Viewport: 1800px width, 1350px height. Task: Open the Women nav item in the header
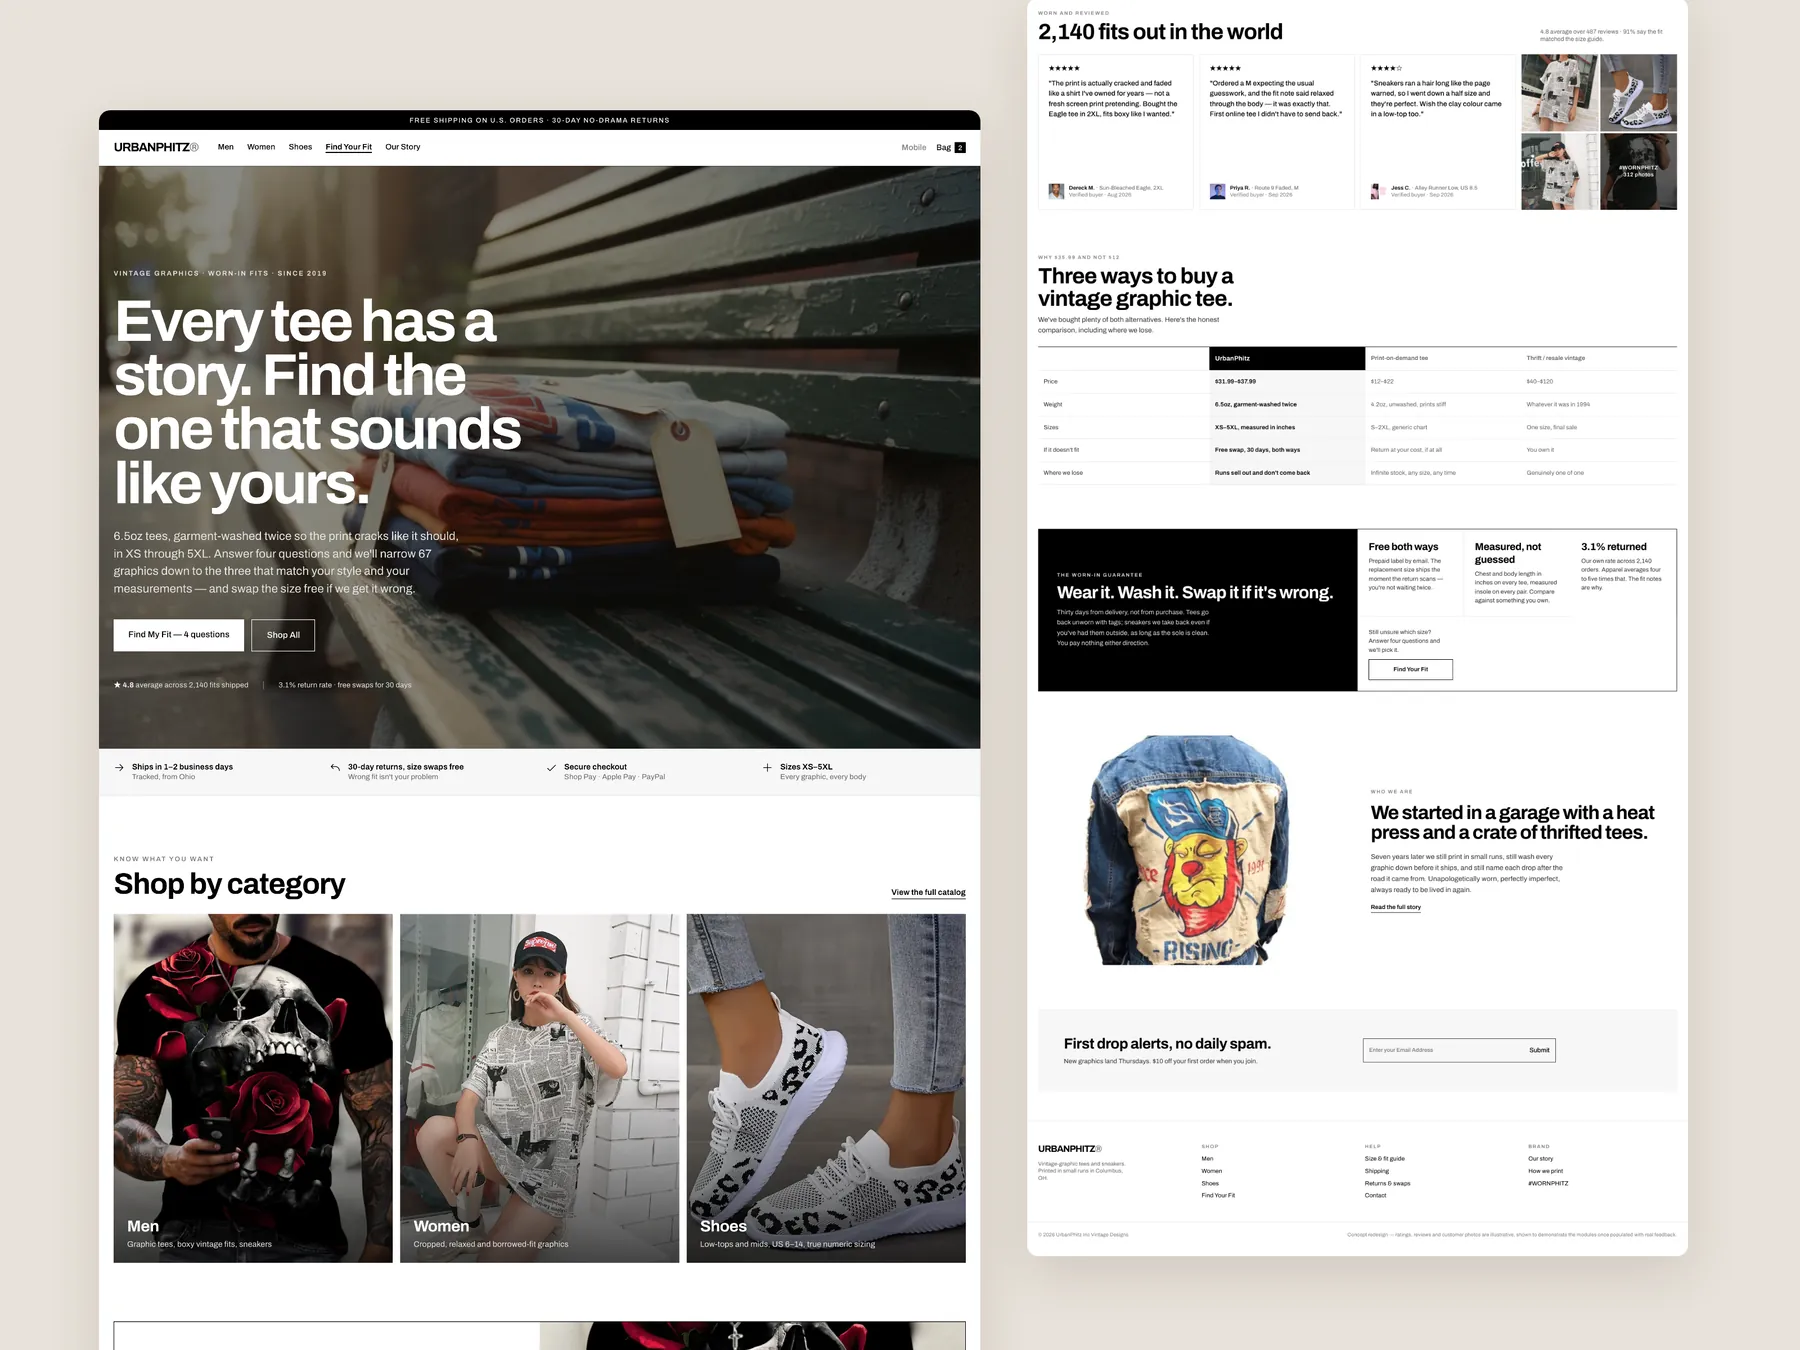(261, 147)
